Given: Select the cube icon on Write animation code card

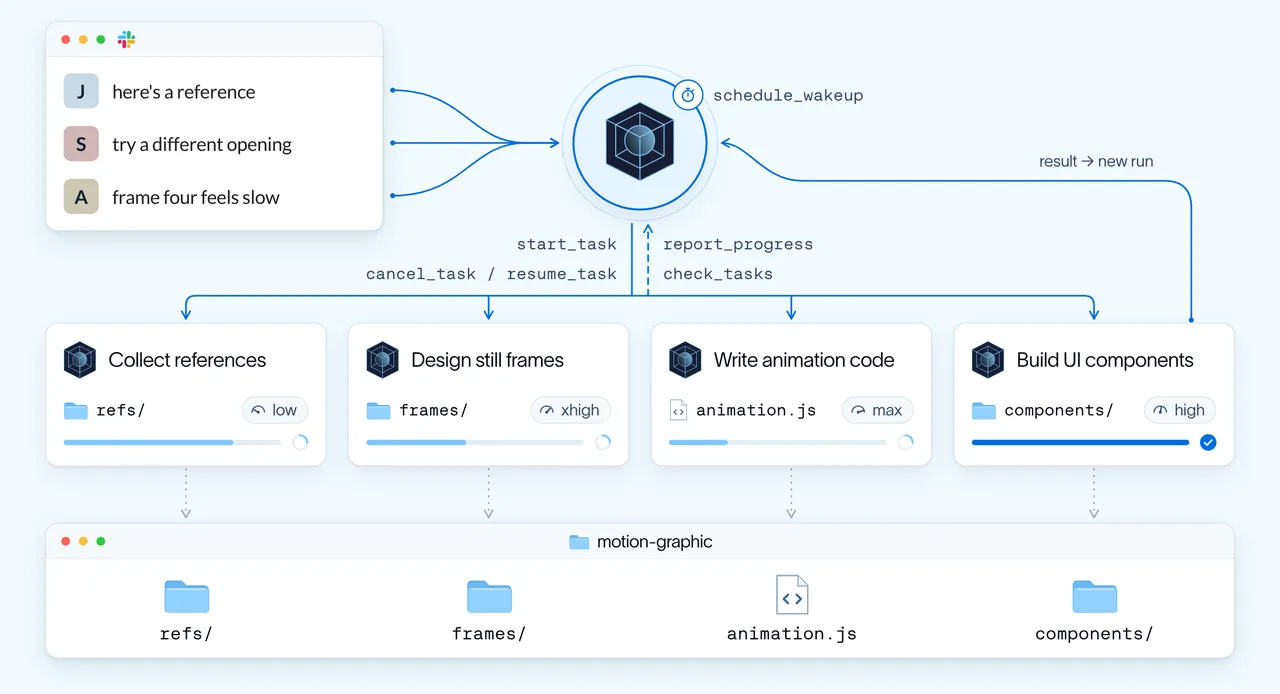Looking at the screenshot, I should click(x=685, y=360).
